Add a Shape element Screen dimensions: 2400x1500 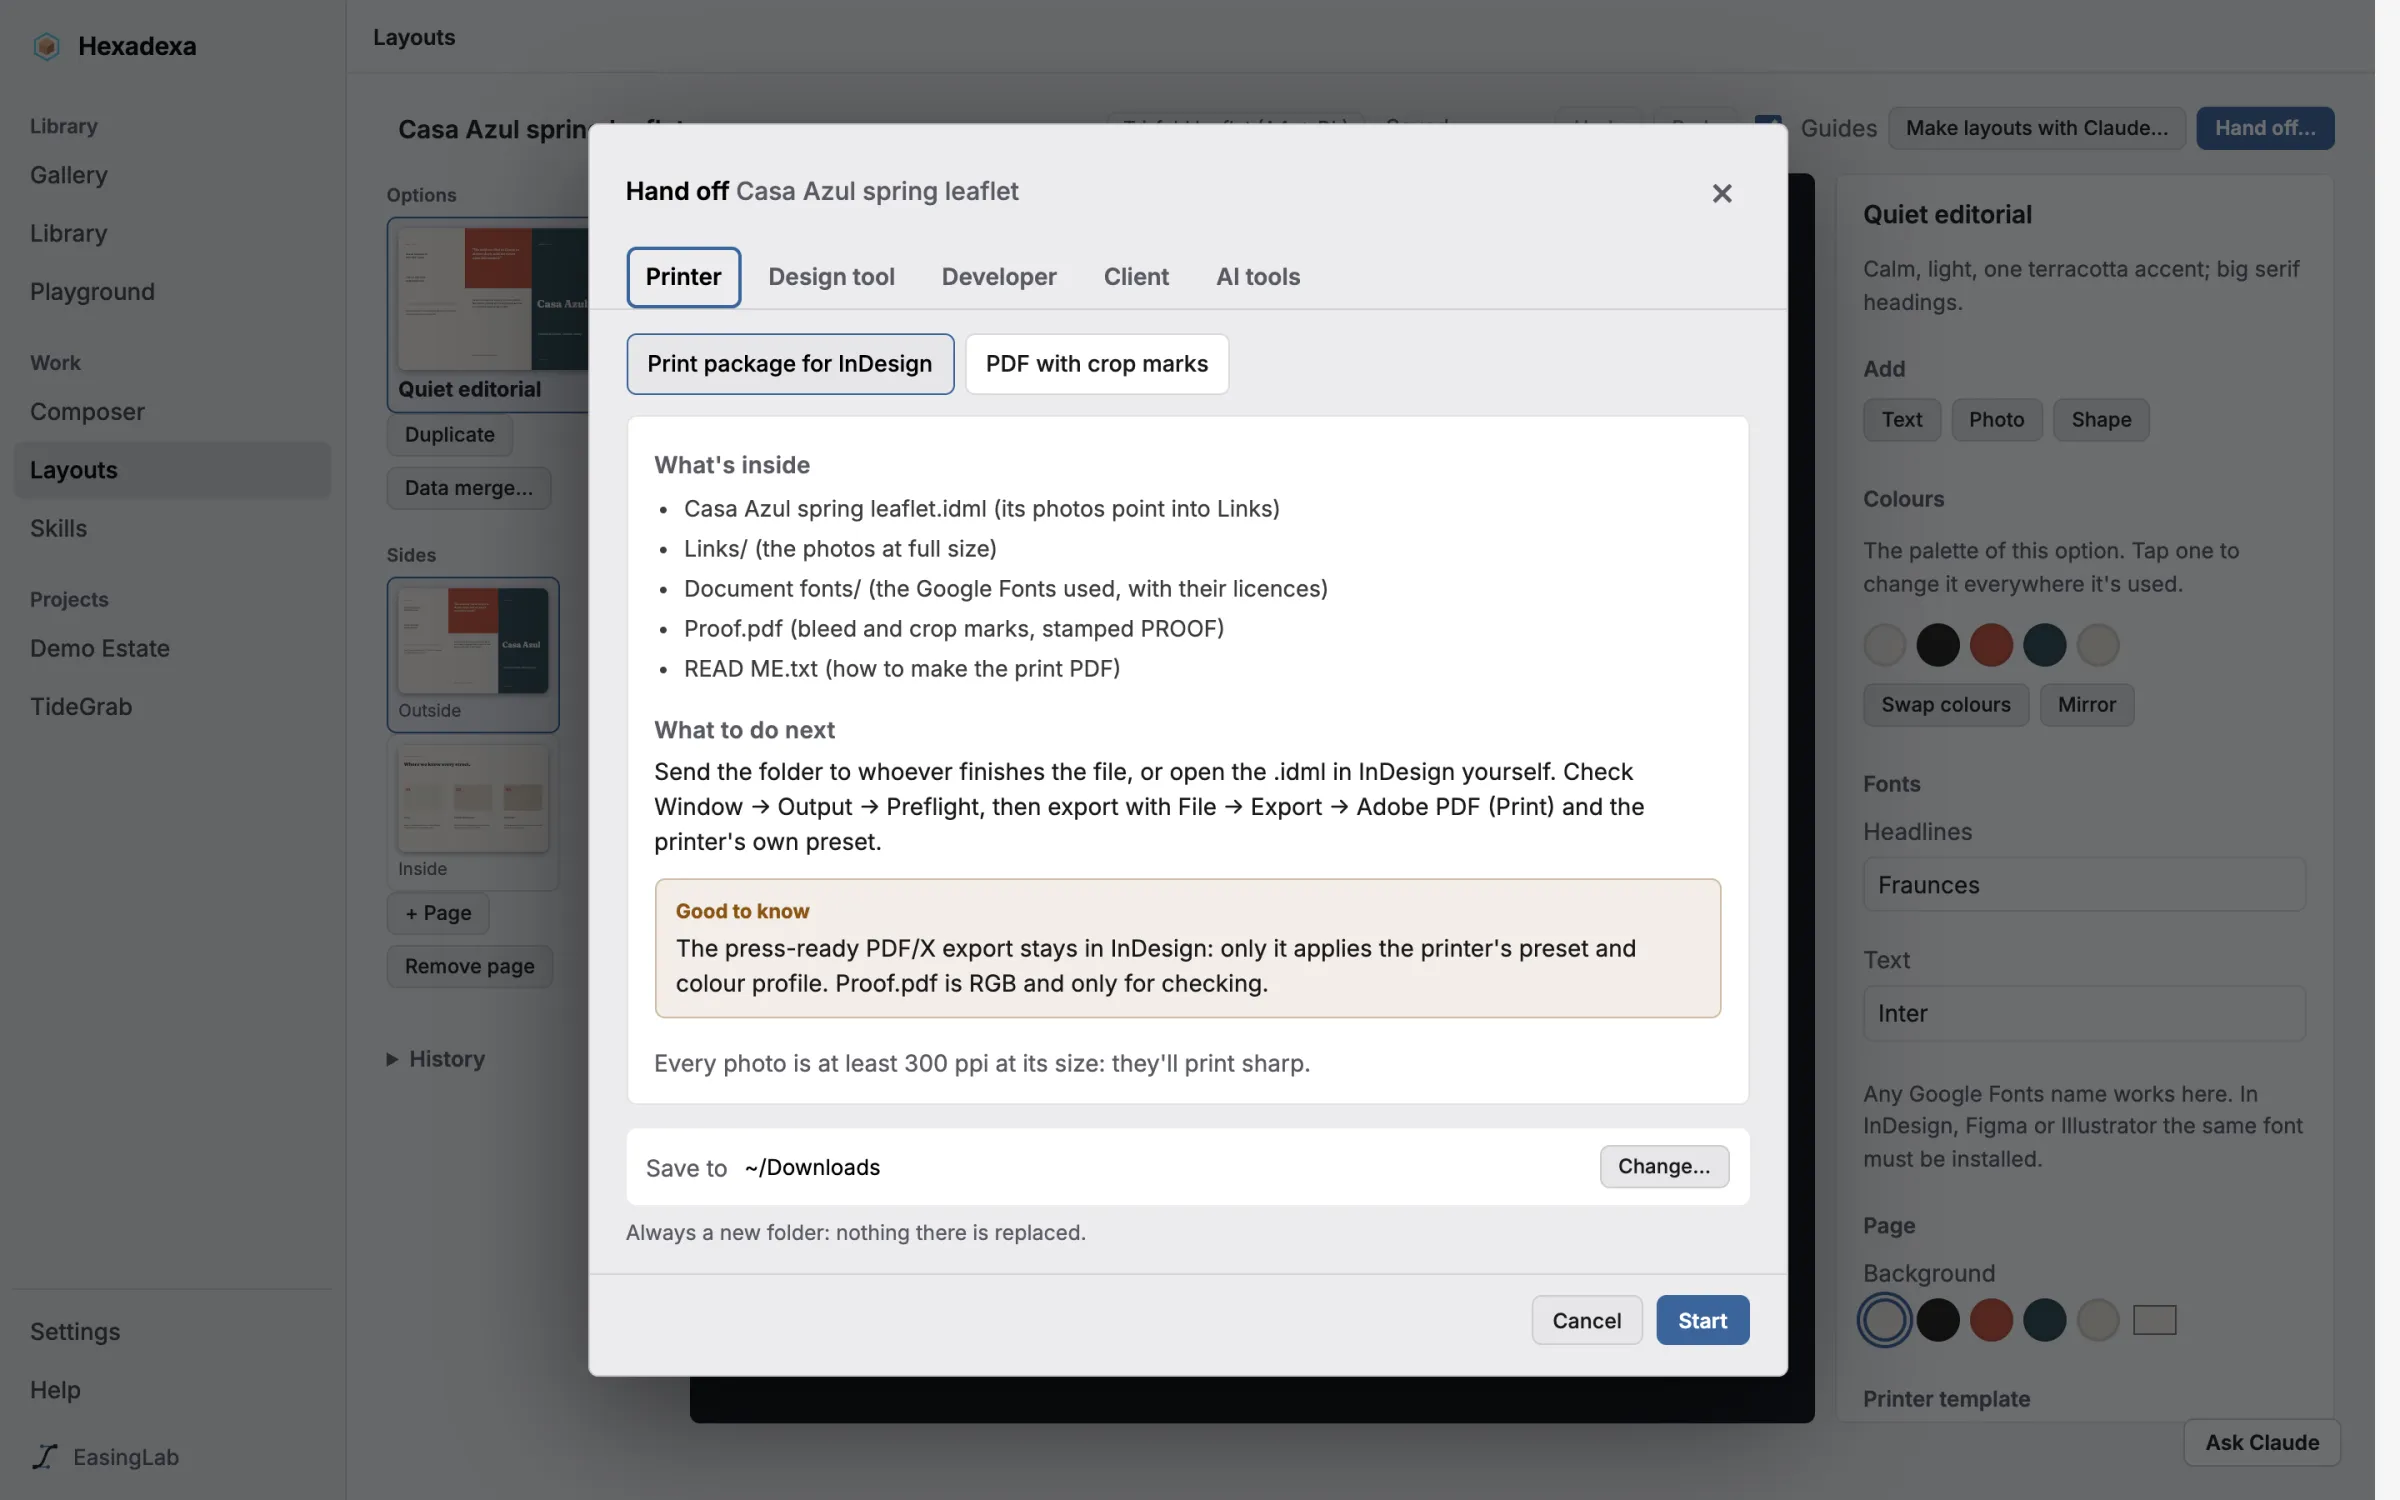(2101, 420)
